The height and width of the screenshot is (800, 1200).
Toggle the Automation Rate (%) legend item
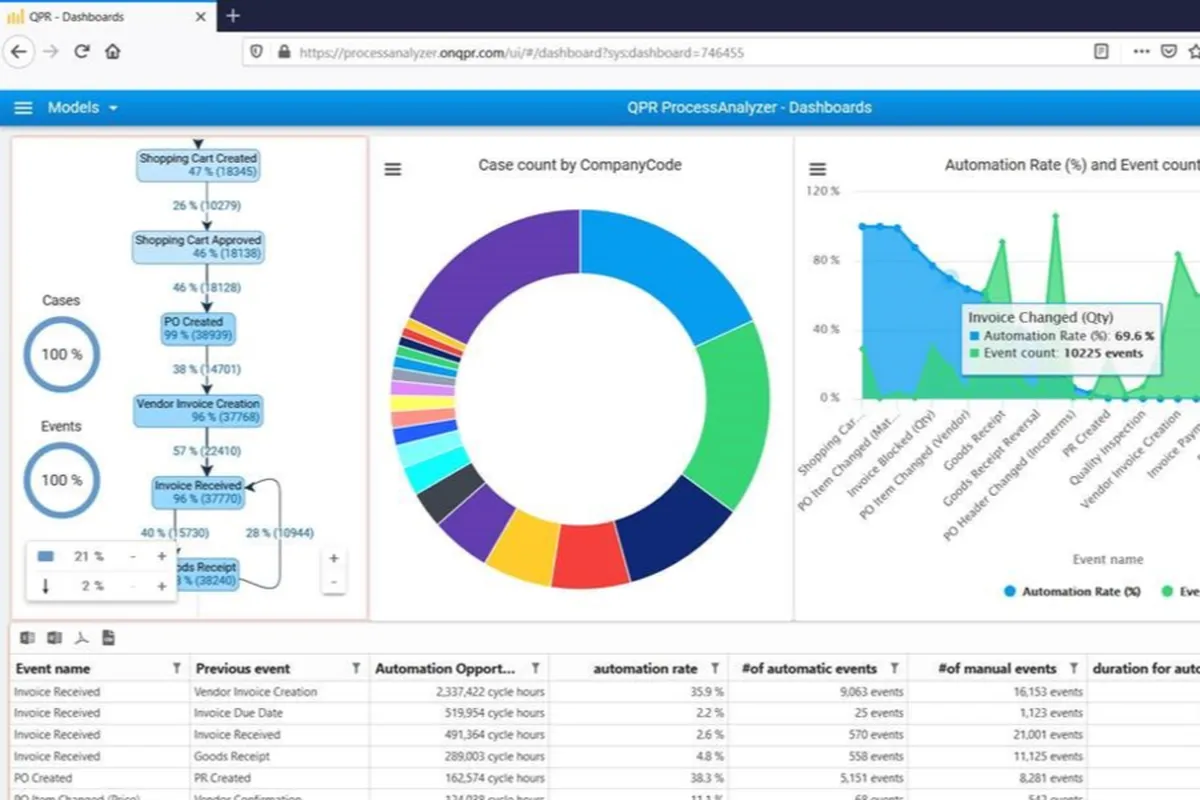click(1071, 592)
